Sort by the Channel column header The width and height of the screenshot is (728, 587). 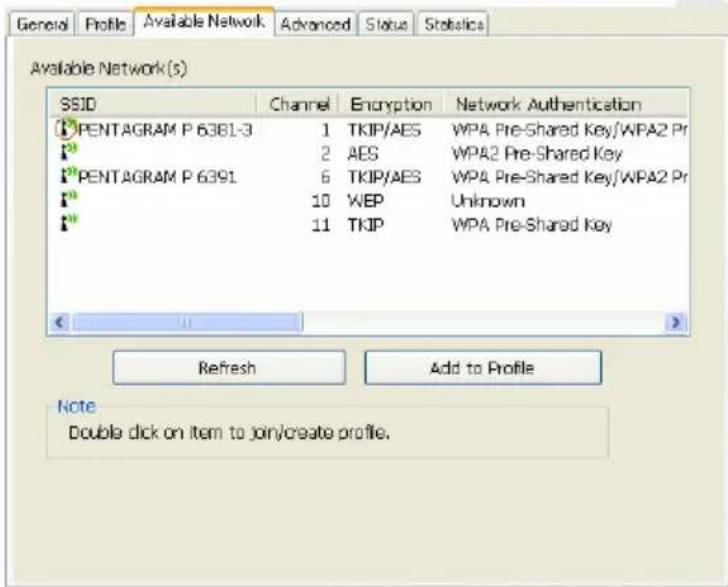coord(298,104)
